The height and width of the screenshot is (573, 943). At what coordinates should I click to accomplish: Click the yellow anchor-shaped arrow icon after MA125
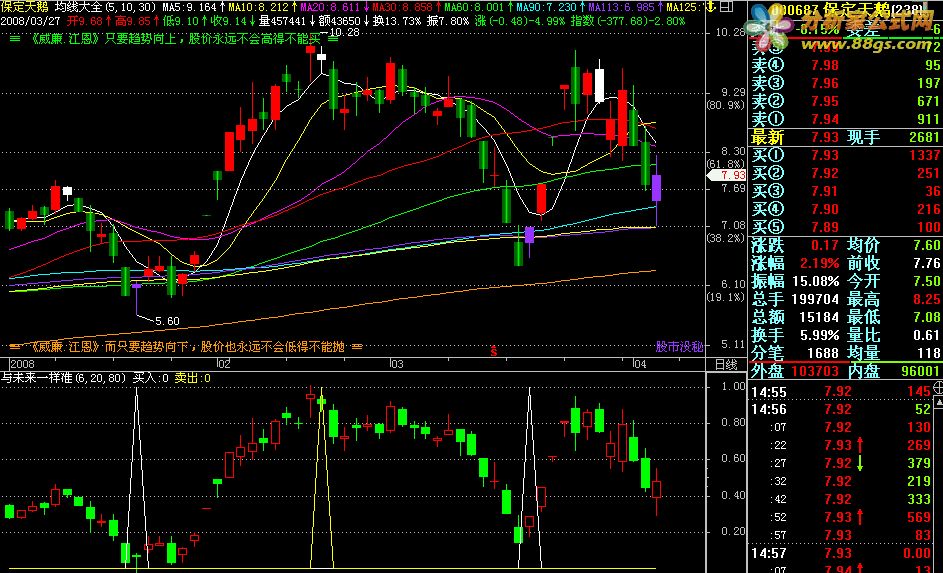[x=710, y=7]
